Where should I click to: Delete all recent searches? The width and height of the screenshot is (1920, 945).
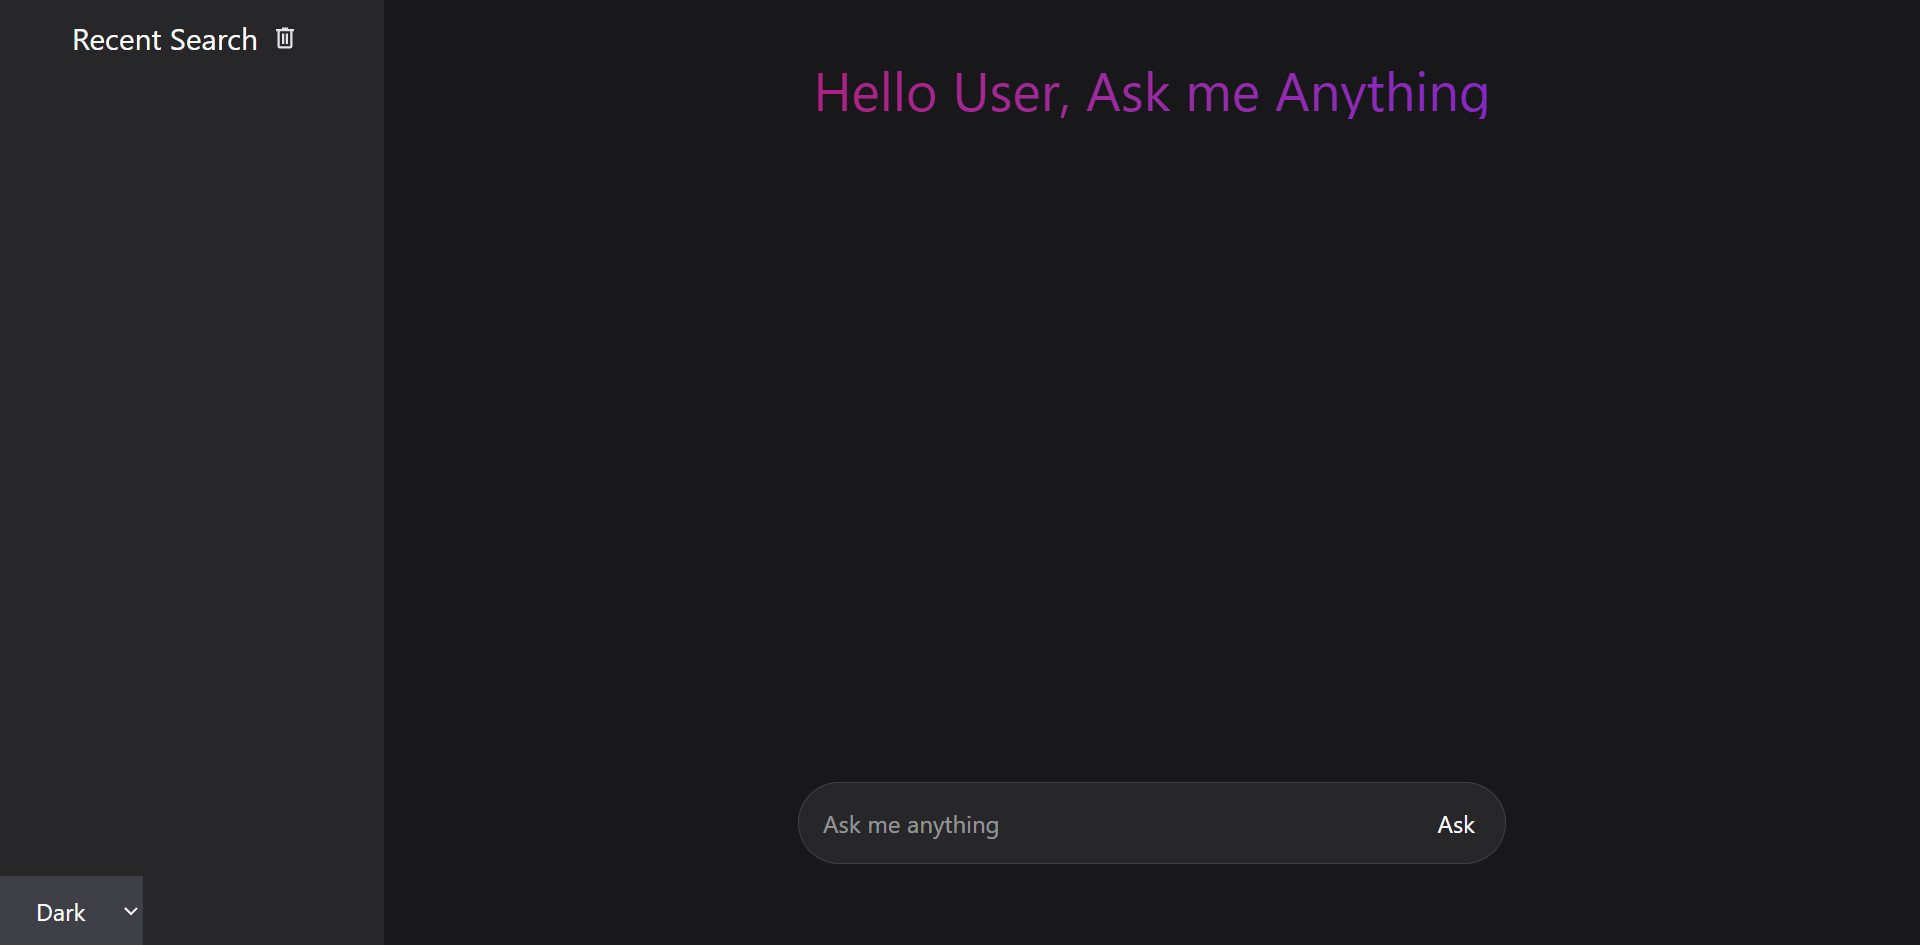tap(285, 38)
